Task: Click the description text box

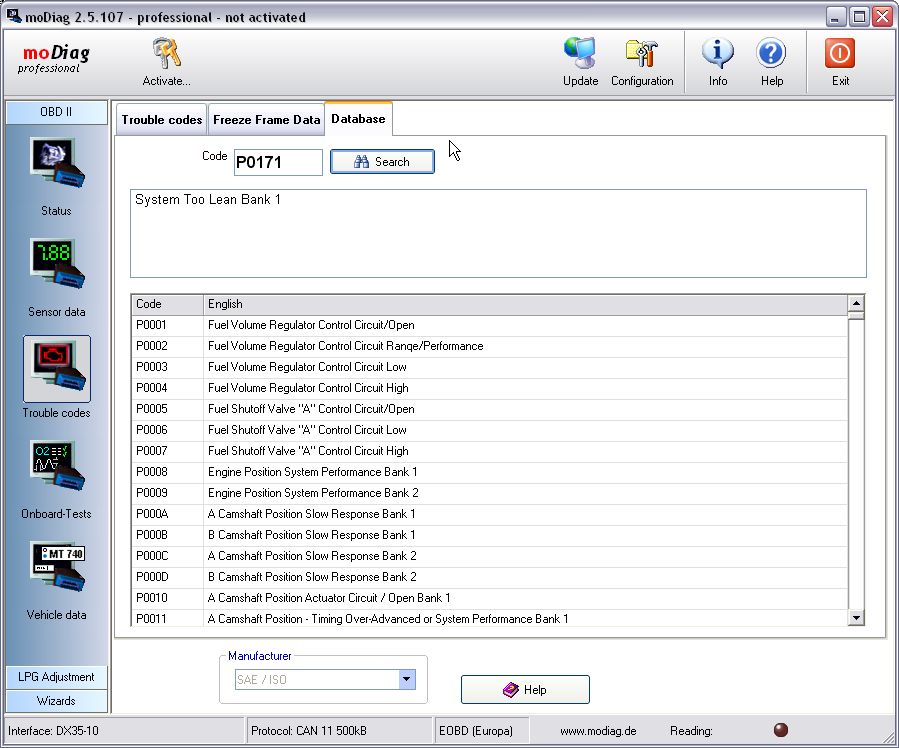Action: click(x=498, y=233)
